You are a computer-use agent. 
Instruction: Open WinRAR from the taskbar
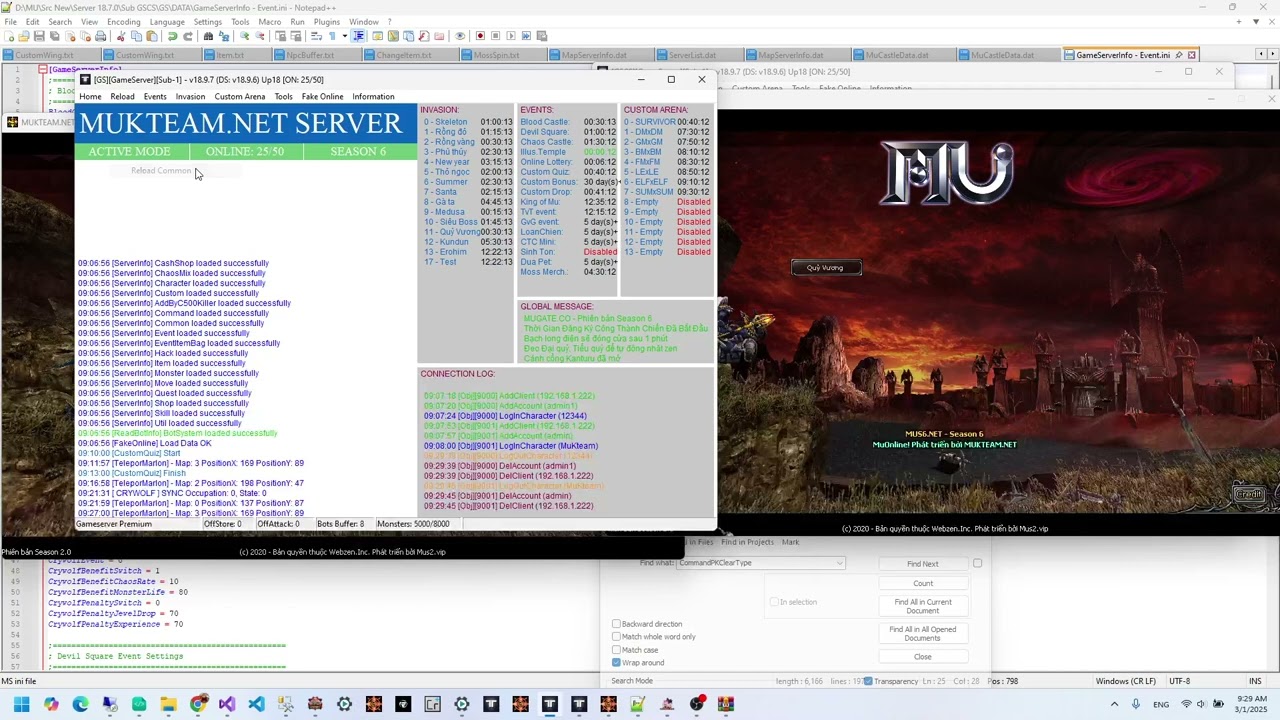725,704
